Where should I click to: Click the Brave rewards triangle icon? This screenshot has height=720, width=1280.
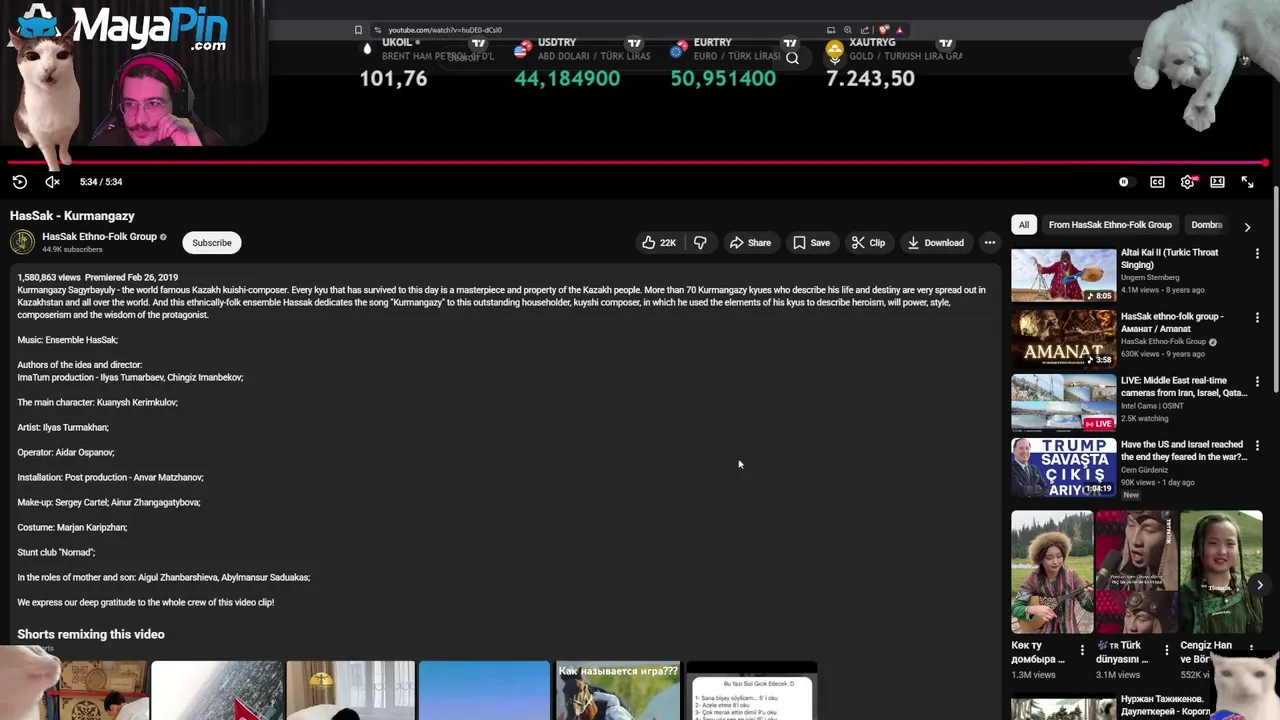click(899, 30)
